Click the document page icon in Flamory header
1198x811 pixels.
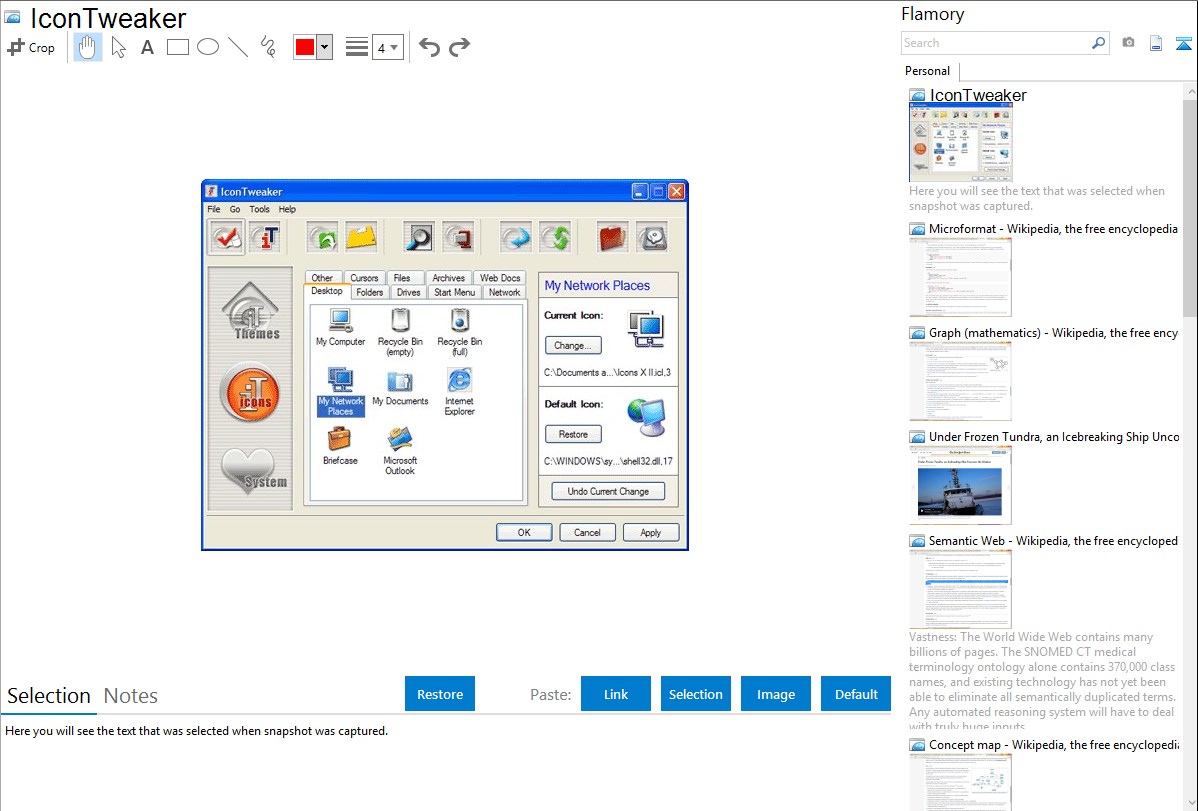coord(1156,43)
